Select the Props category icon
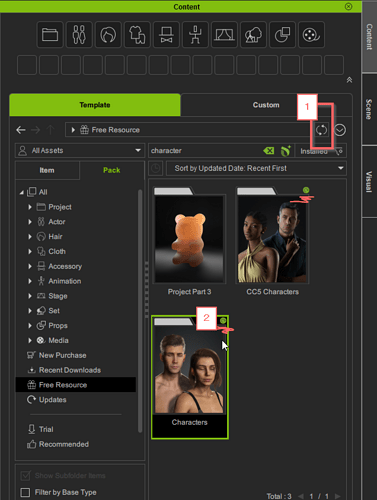Viewport: 377px width, 500px height. 282,35
